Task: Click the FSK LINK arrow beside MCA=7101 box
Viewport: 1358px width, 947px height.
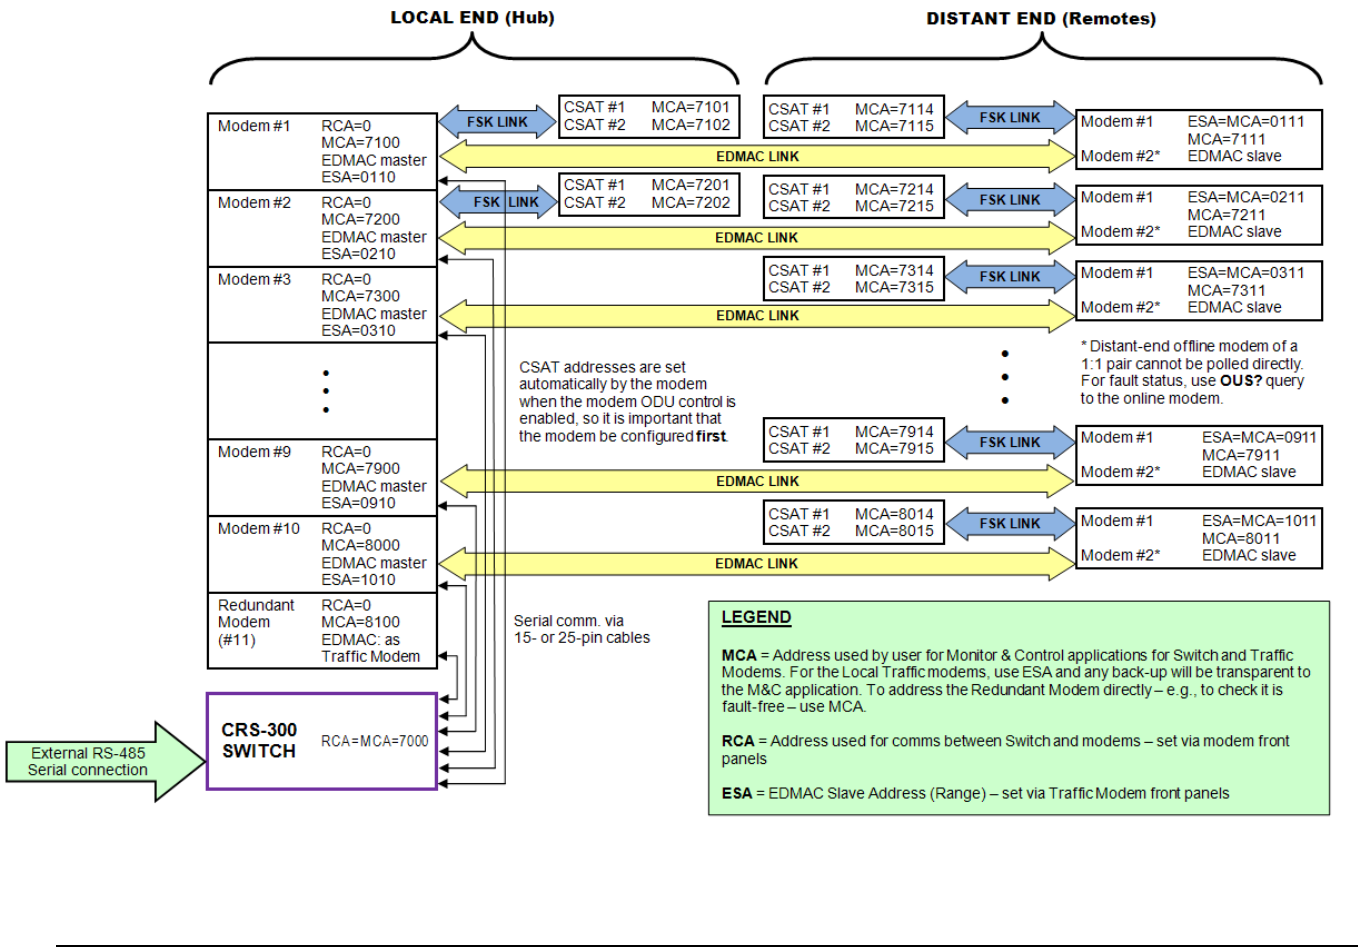Action: coord(497,122)
